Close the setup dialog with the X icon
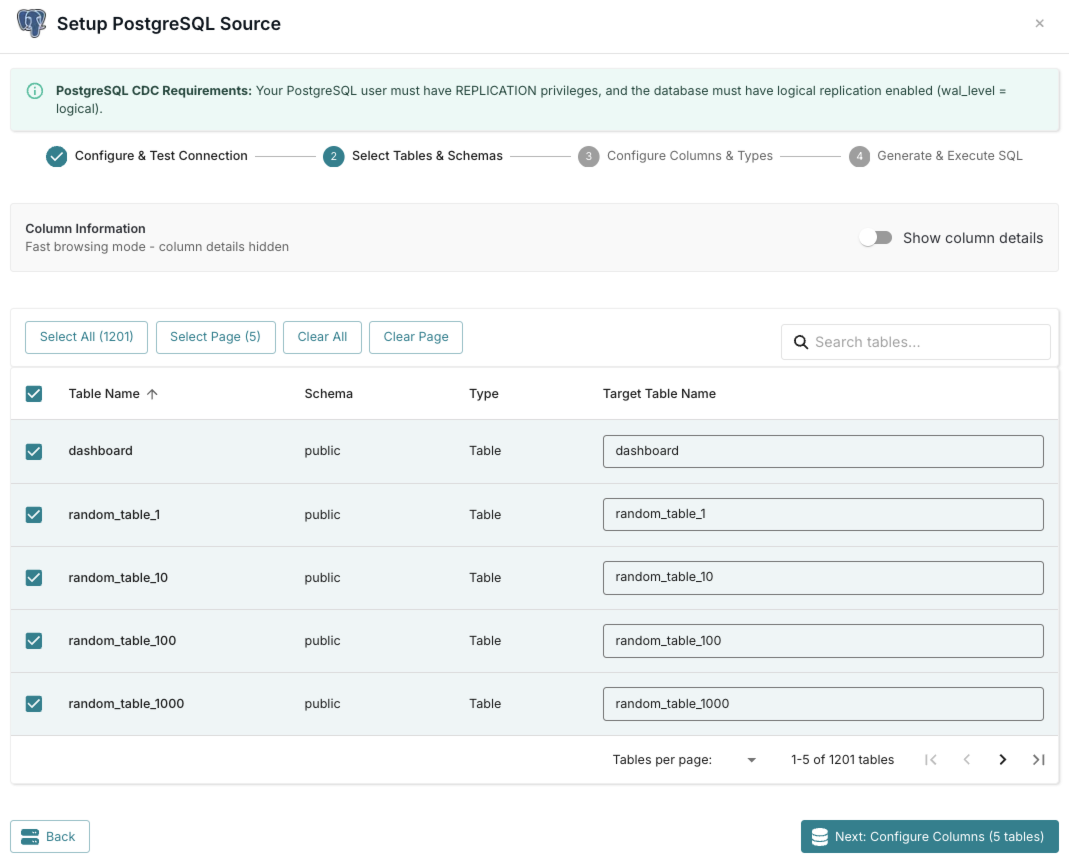This screenshot has height=868, width=1069. point(1039,23)
